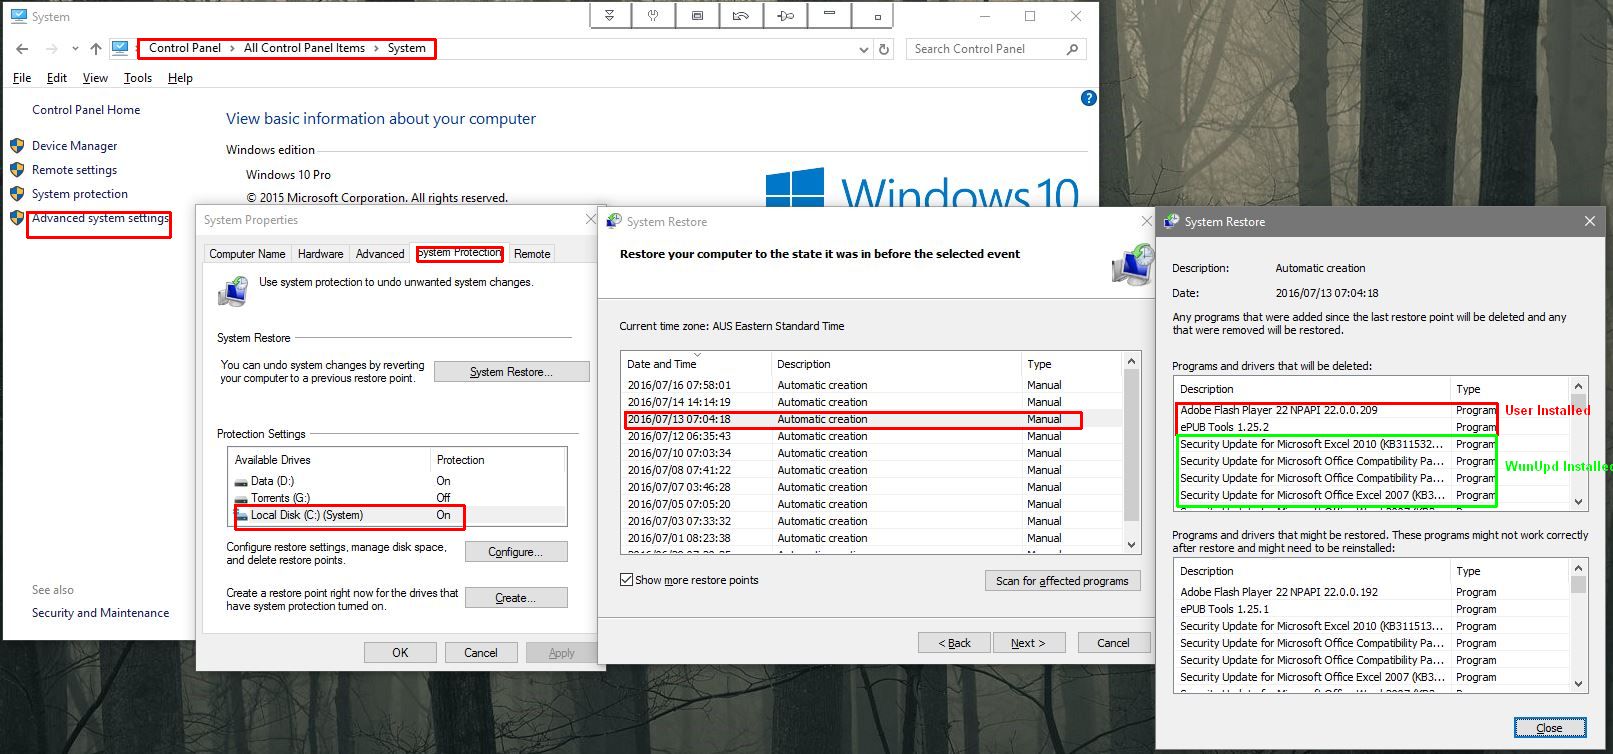Click down arrow of programs-to-be-restored list scrollbar
This screenshot has height=754, width=1613.
[1579, 684]
